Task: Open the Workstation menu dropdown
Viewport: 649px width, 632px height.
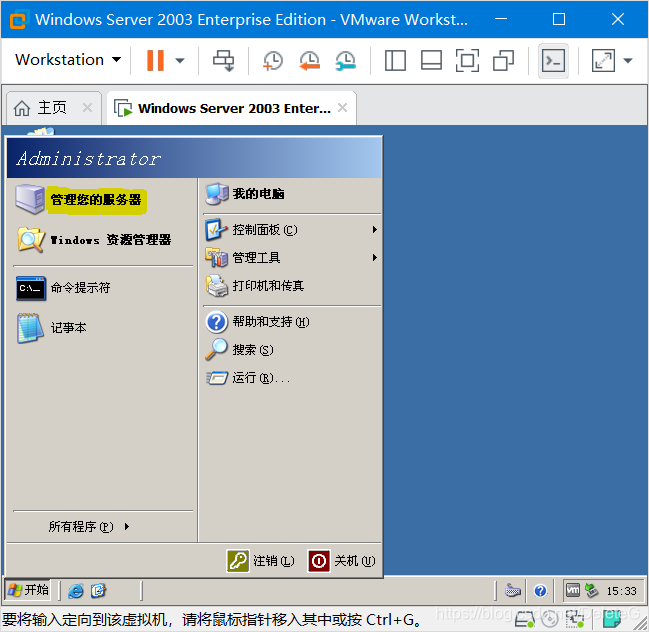Action: pyautogui.click(x=68, y=60)
